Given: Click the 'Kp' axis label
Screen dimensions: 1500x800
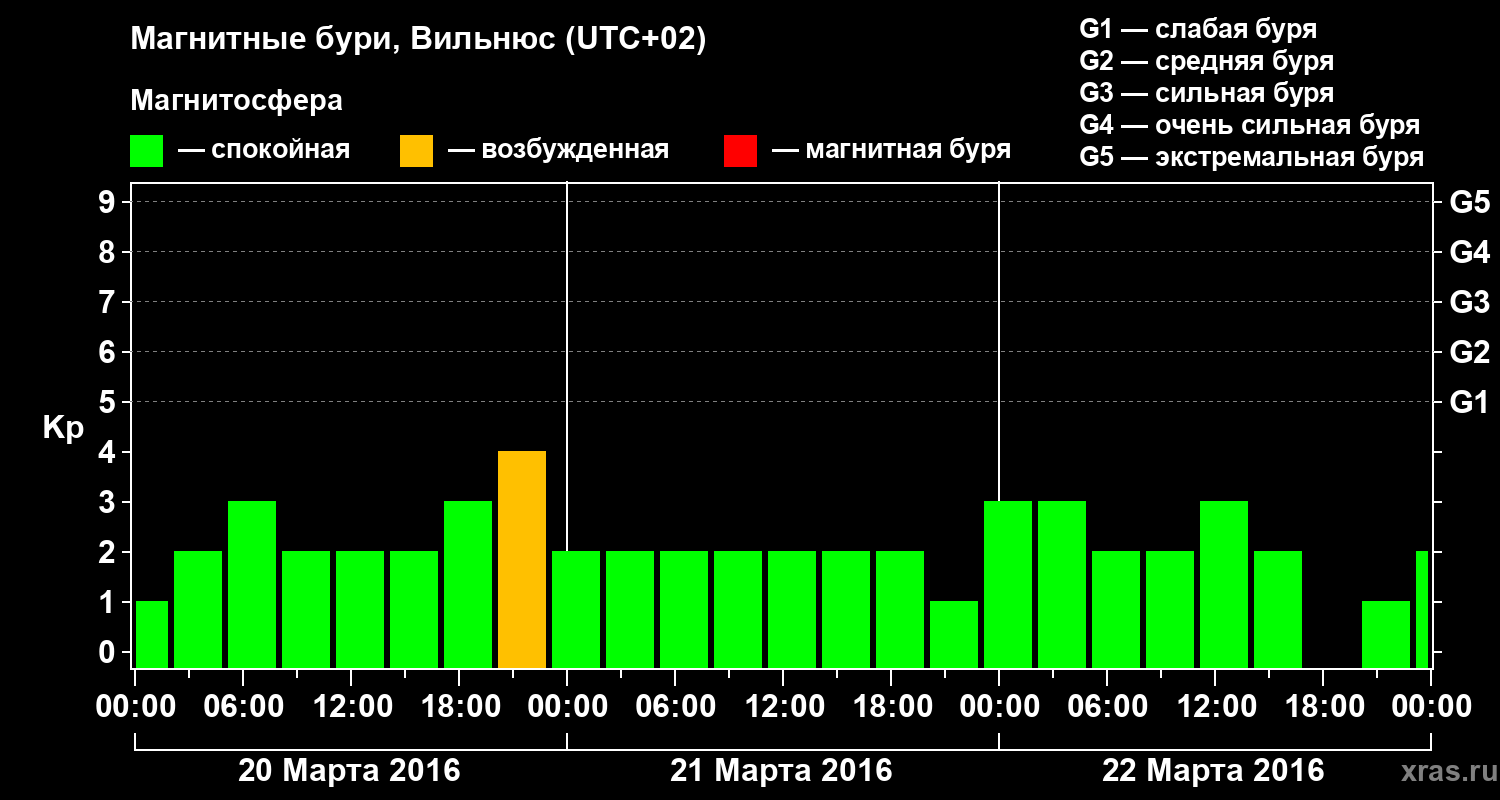Looking at the screenshot, I should click(x=63, y=428).
